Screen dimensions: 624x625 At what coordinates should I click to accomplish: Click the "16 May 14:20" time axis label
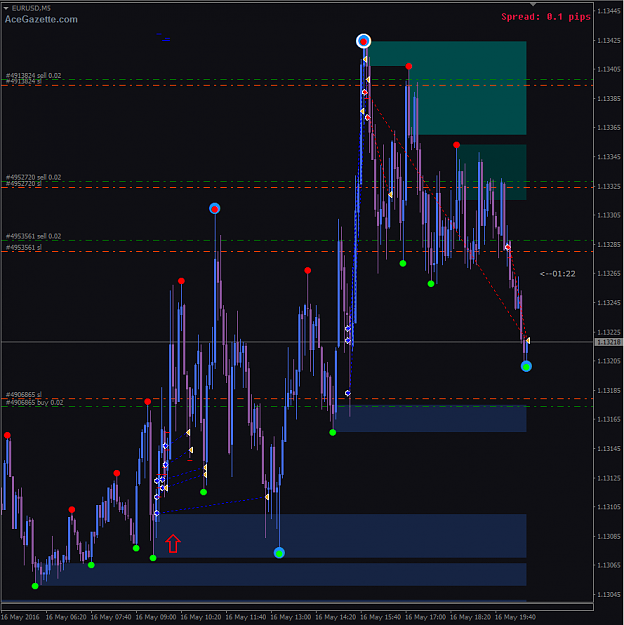(336, 617)
